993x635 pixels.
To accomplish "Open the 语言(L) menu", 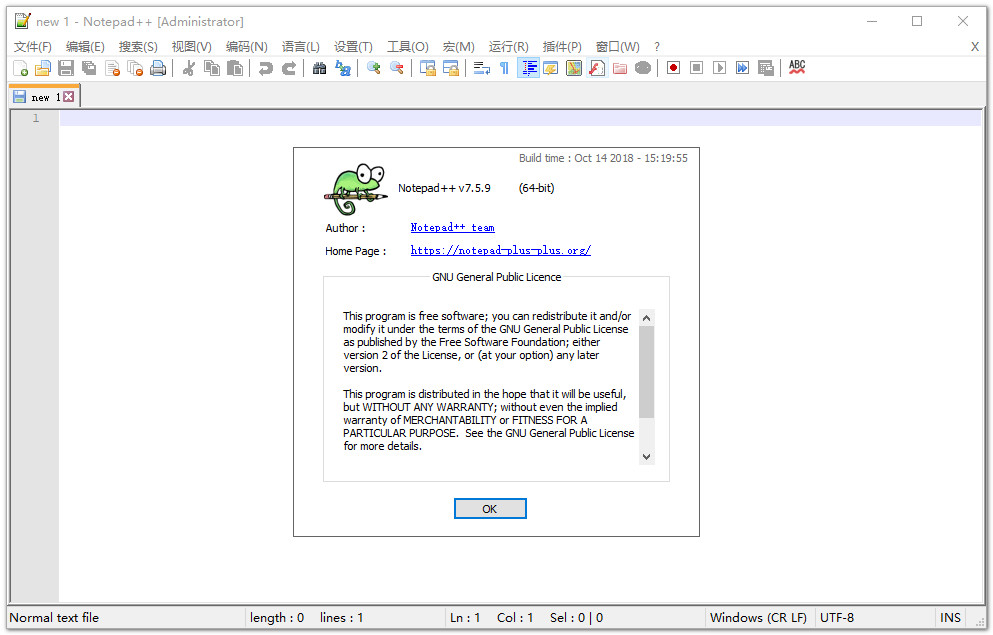I will coord(301,47).
